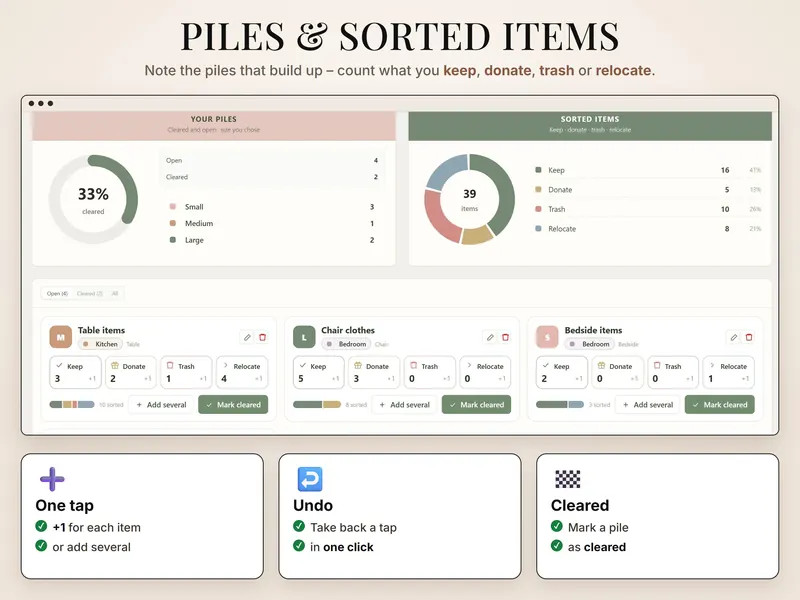Screen dimensions: 800x600
Task: Click the pencil edit icon on Chair clothes
Action: point(490,337)
